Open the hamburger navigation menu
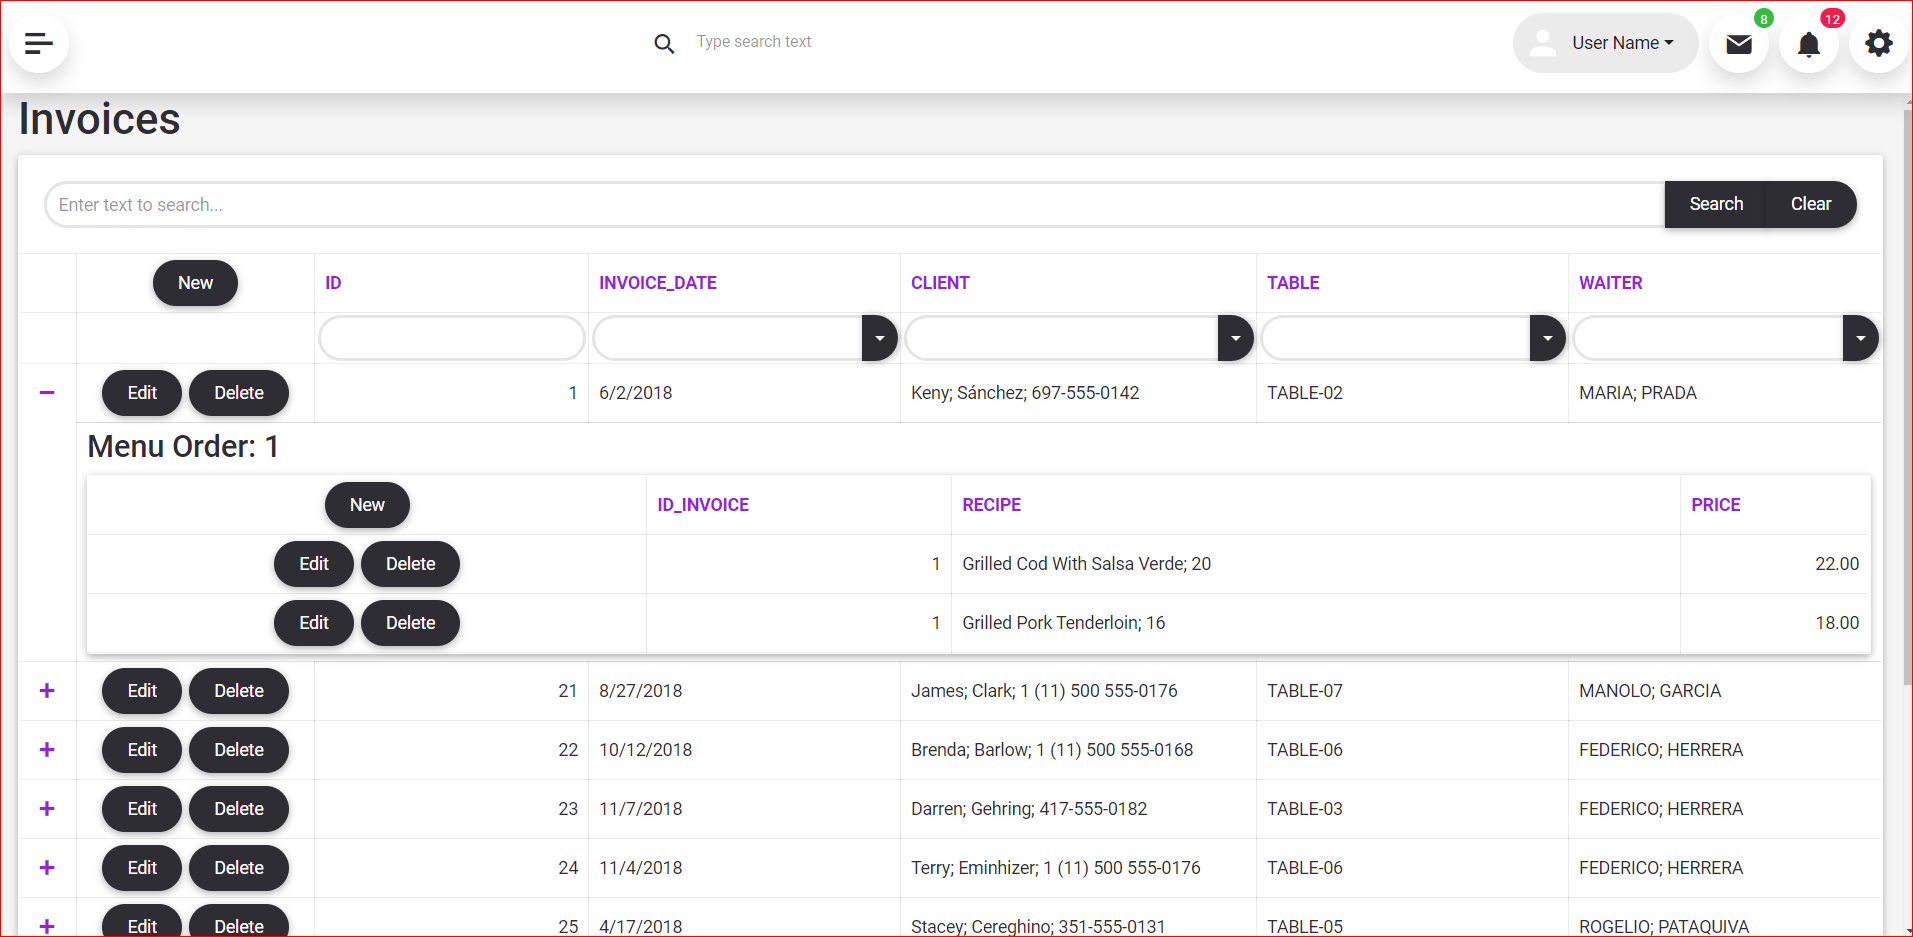The height and width of the screenshot is (937, 1913). pyautogui.click(x=39, y=43)
